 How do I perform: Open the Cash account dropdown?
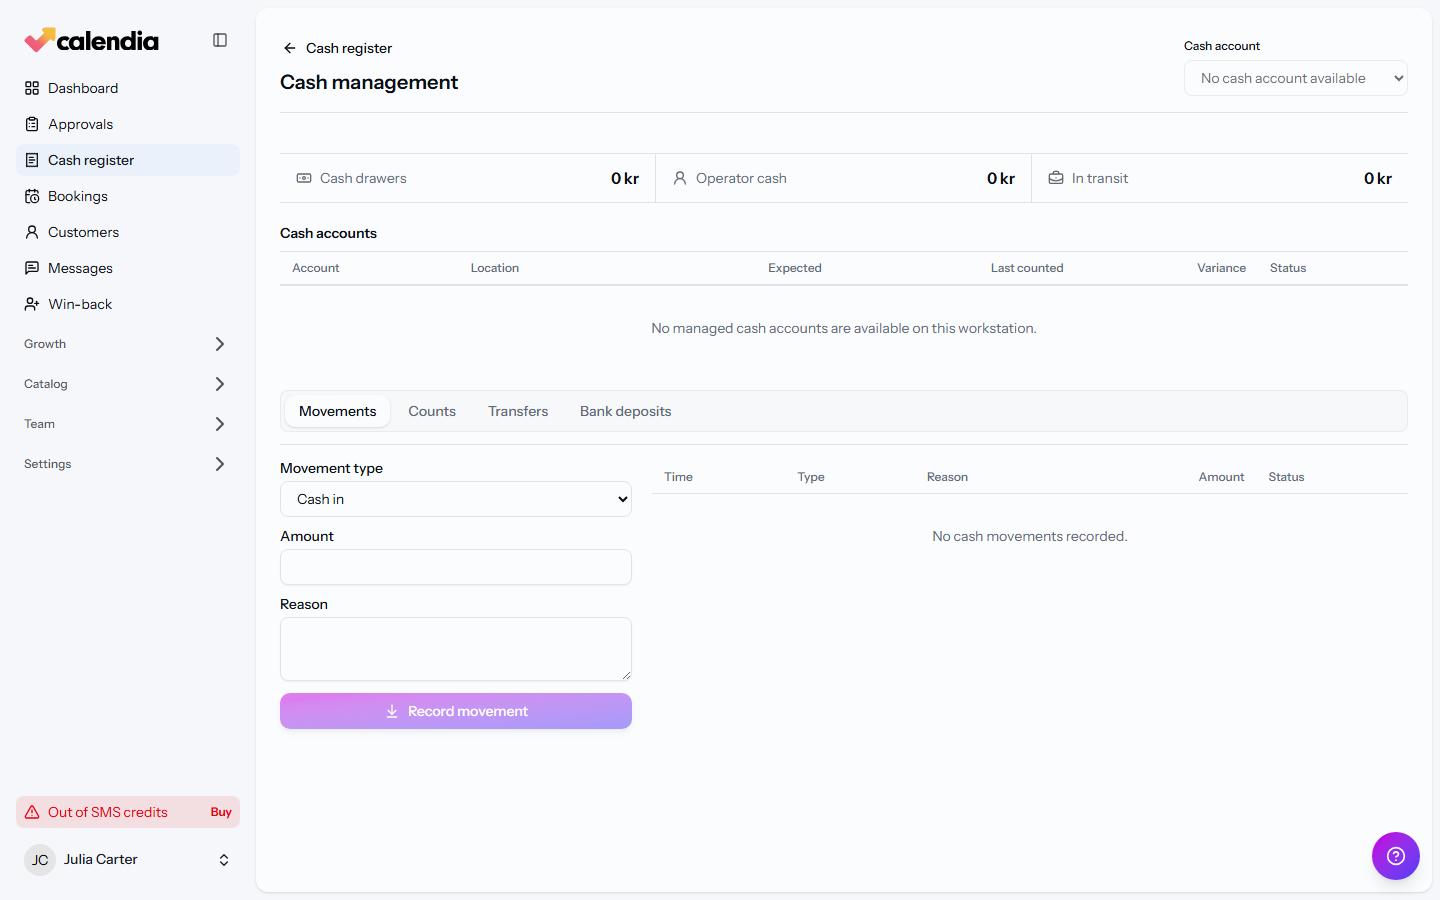tap(1296, 78)
